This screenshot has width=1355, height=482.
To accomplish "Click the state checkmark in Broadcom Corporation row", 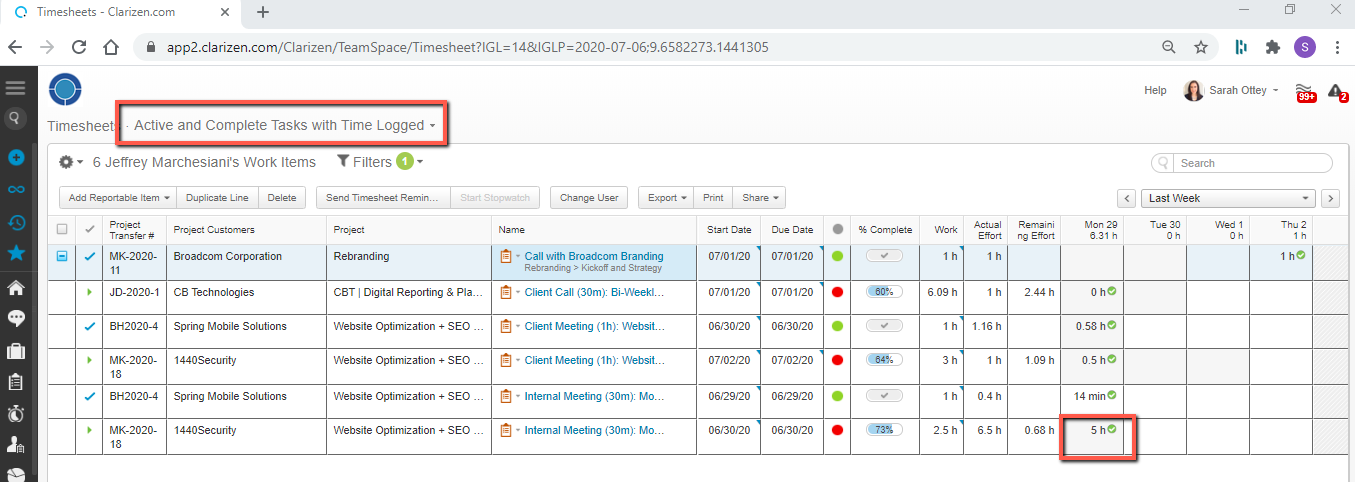I will click(x=90, y=257).
